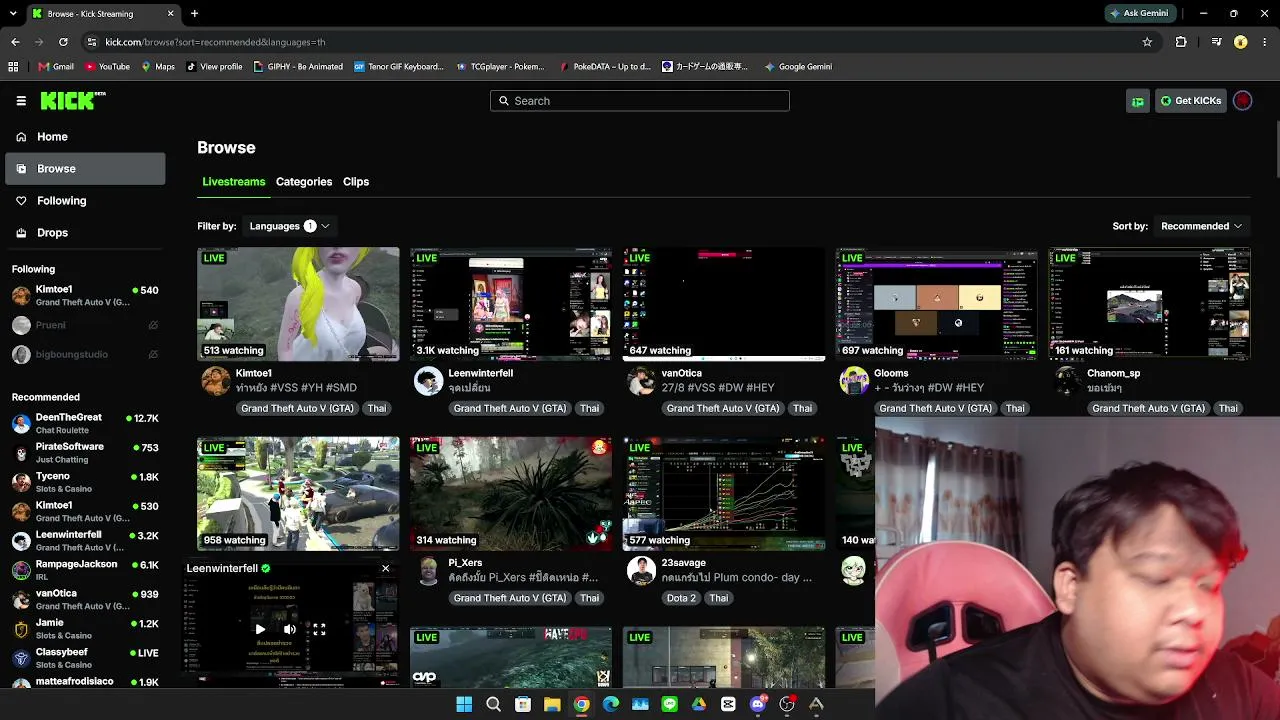Select Browse in the sidebar

click(x=85, y=169)
